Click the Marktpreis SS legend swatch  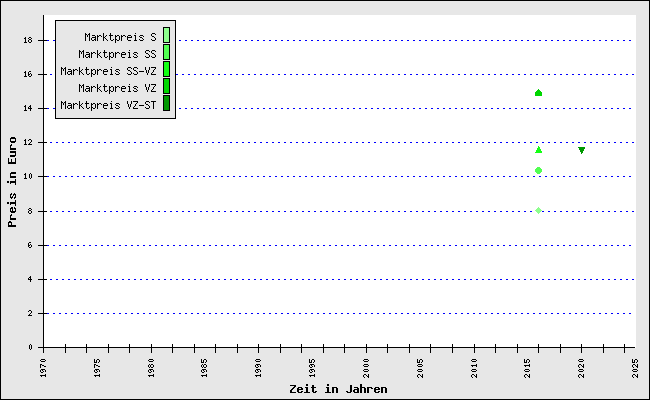[x=166, y=53]
